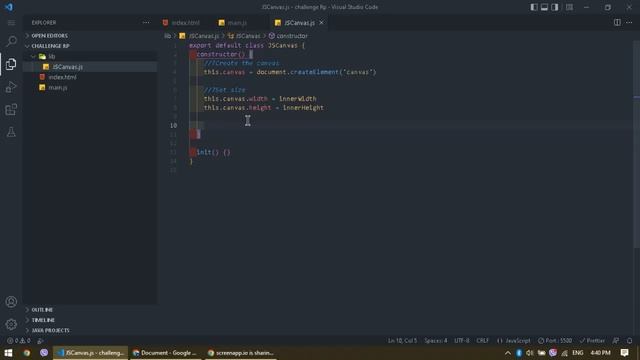Click ENG language indicator
This screenshot has width=640, height=360.
click(578, 353)
